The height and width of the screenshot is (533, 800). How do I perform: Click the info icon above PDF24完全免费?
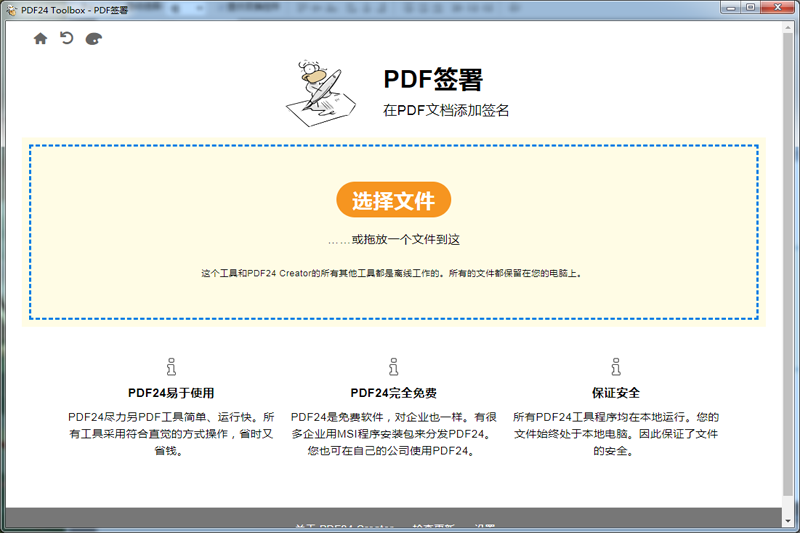pyautogui.click(x=393, y=367)
